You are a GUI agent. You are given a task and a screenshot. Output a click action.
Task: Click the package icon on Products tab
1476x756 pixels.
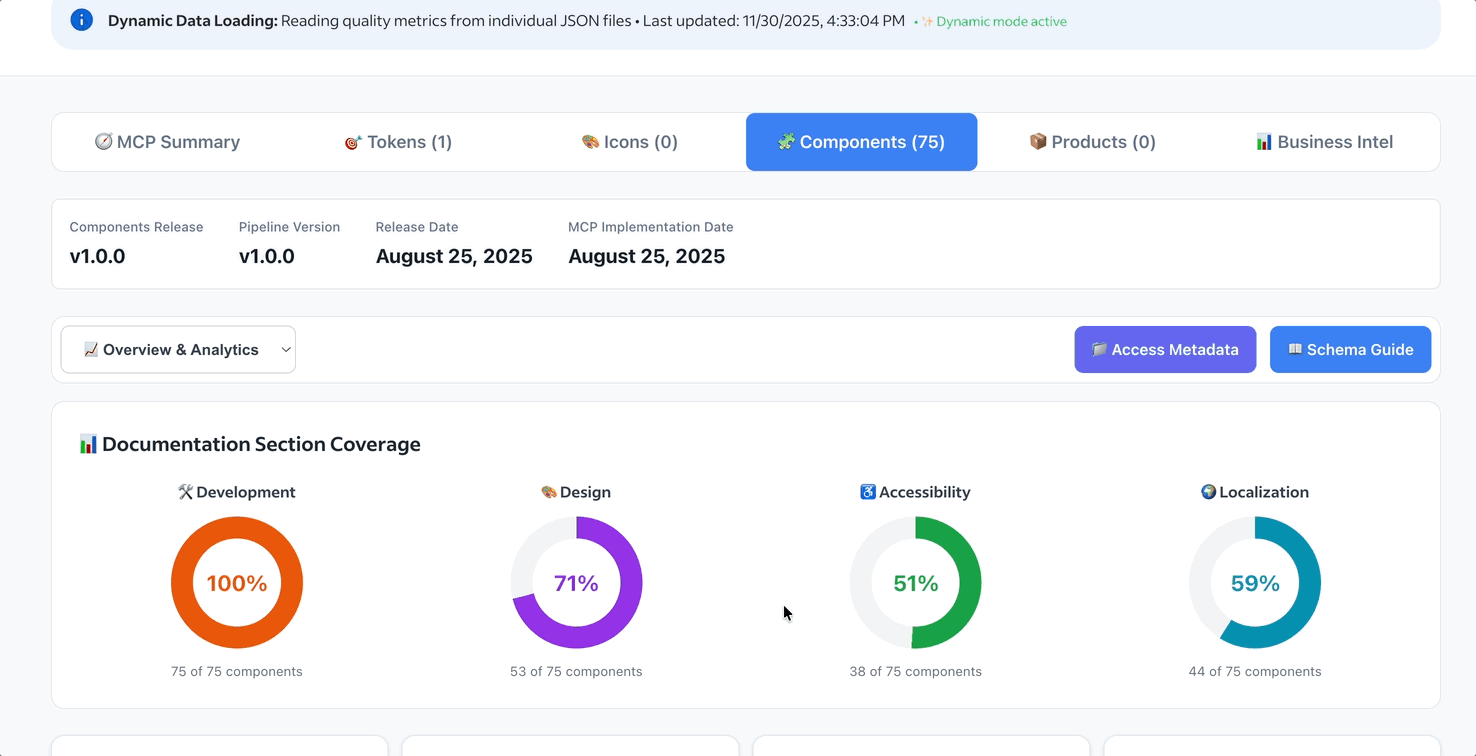(1038, 141)
